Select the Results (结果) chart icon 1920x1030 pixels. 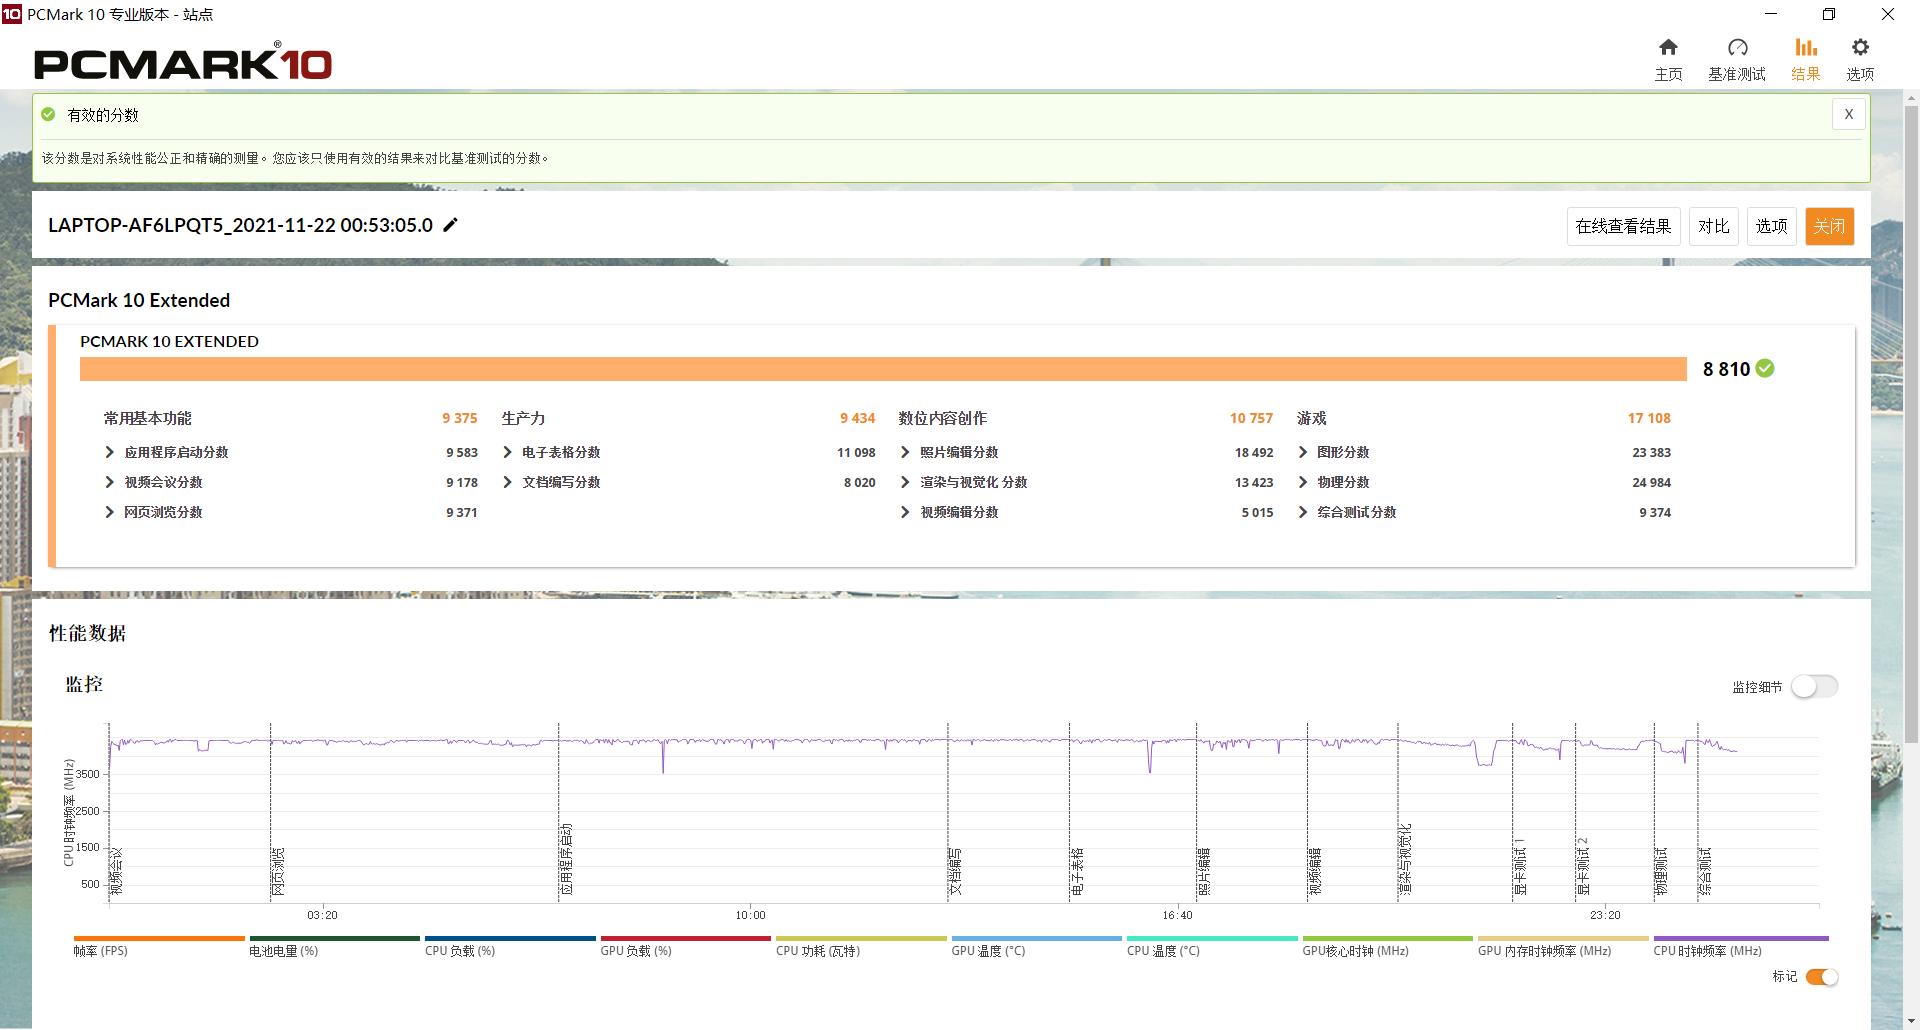click(x=1805, y=59)
